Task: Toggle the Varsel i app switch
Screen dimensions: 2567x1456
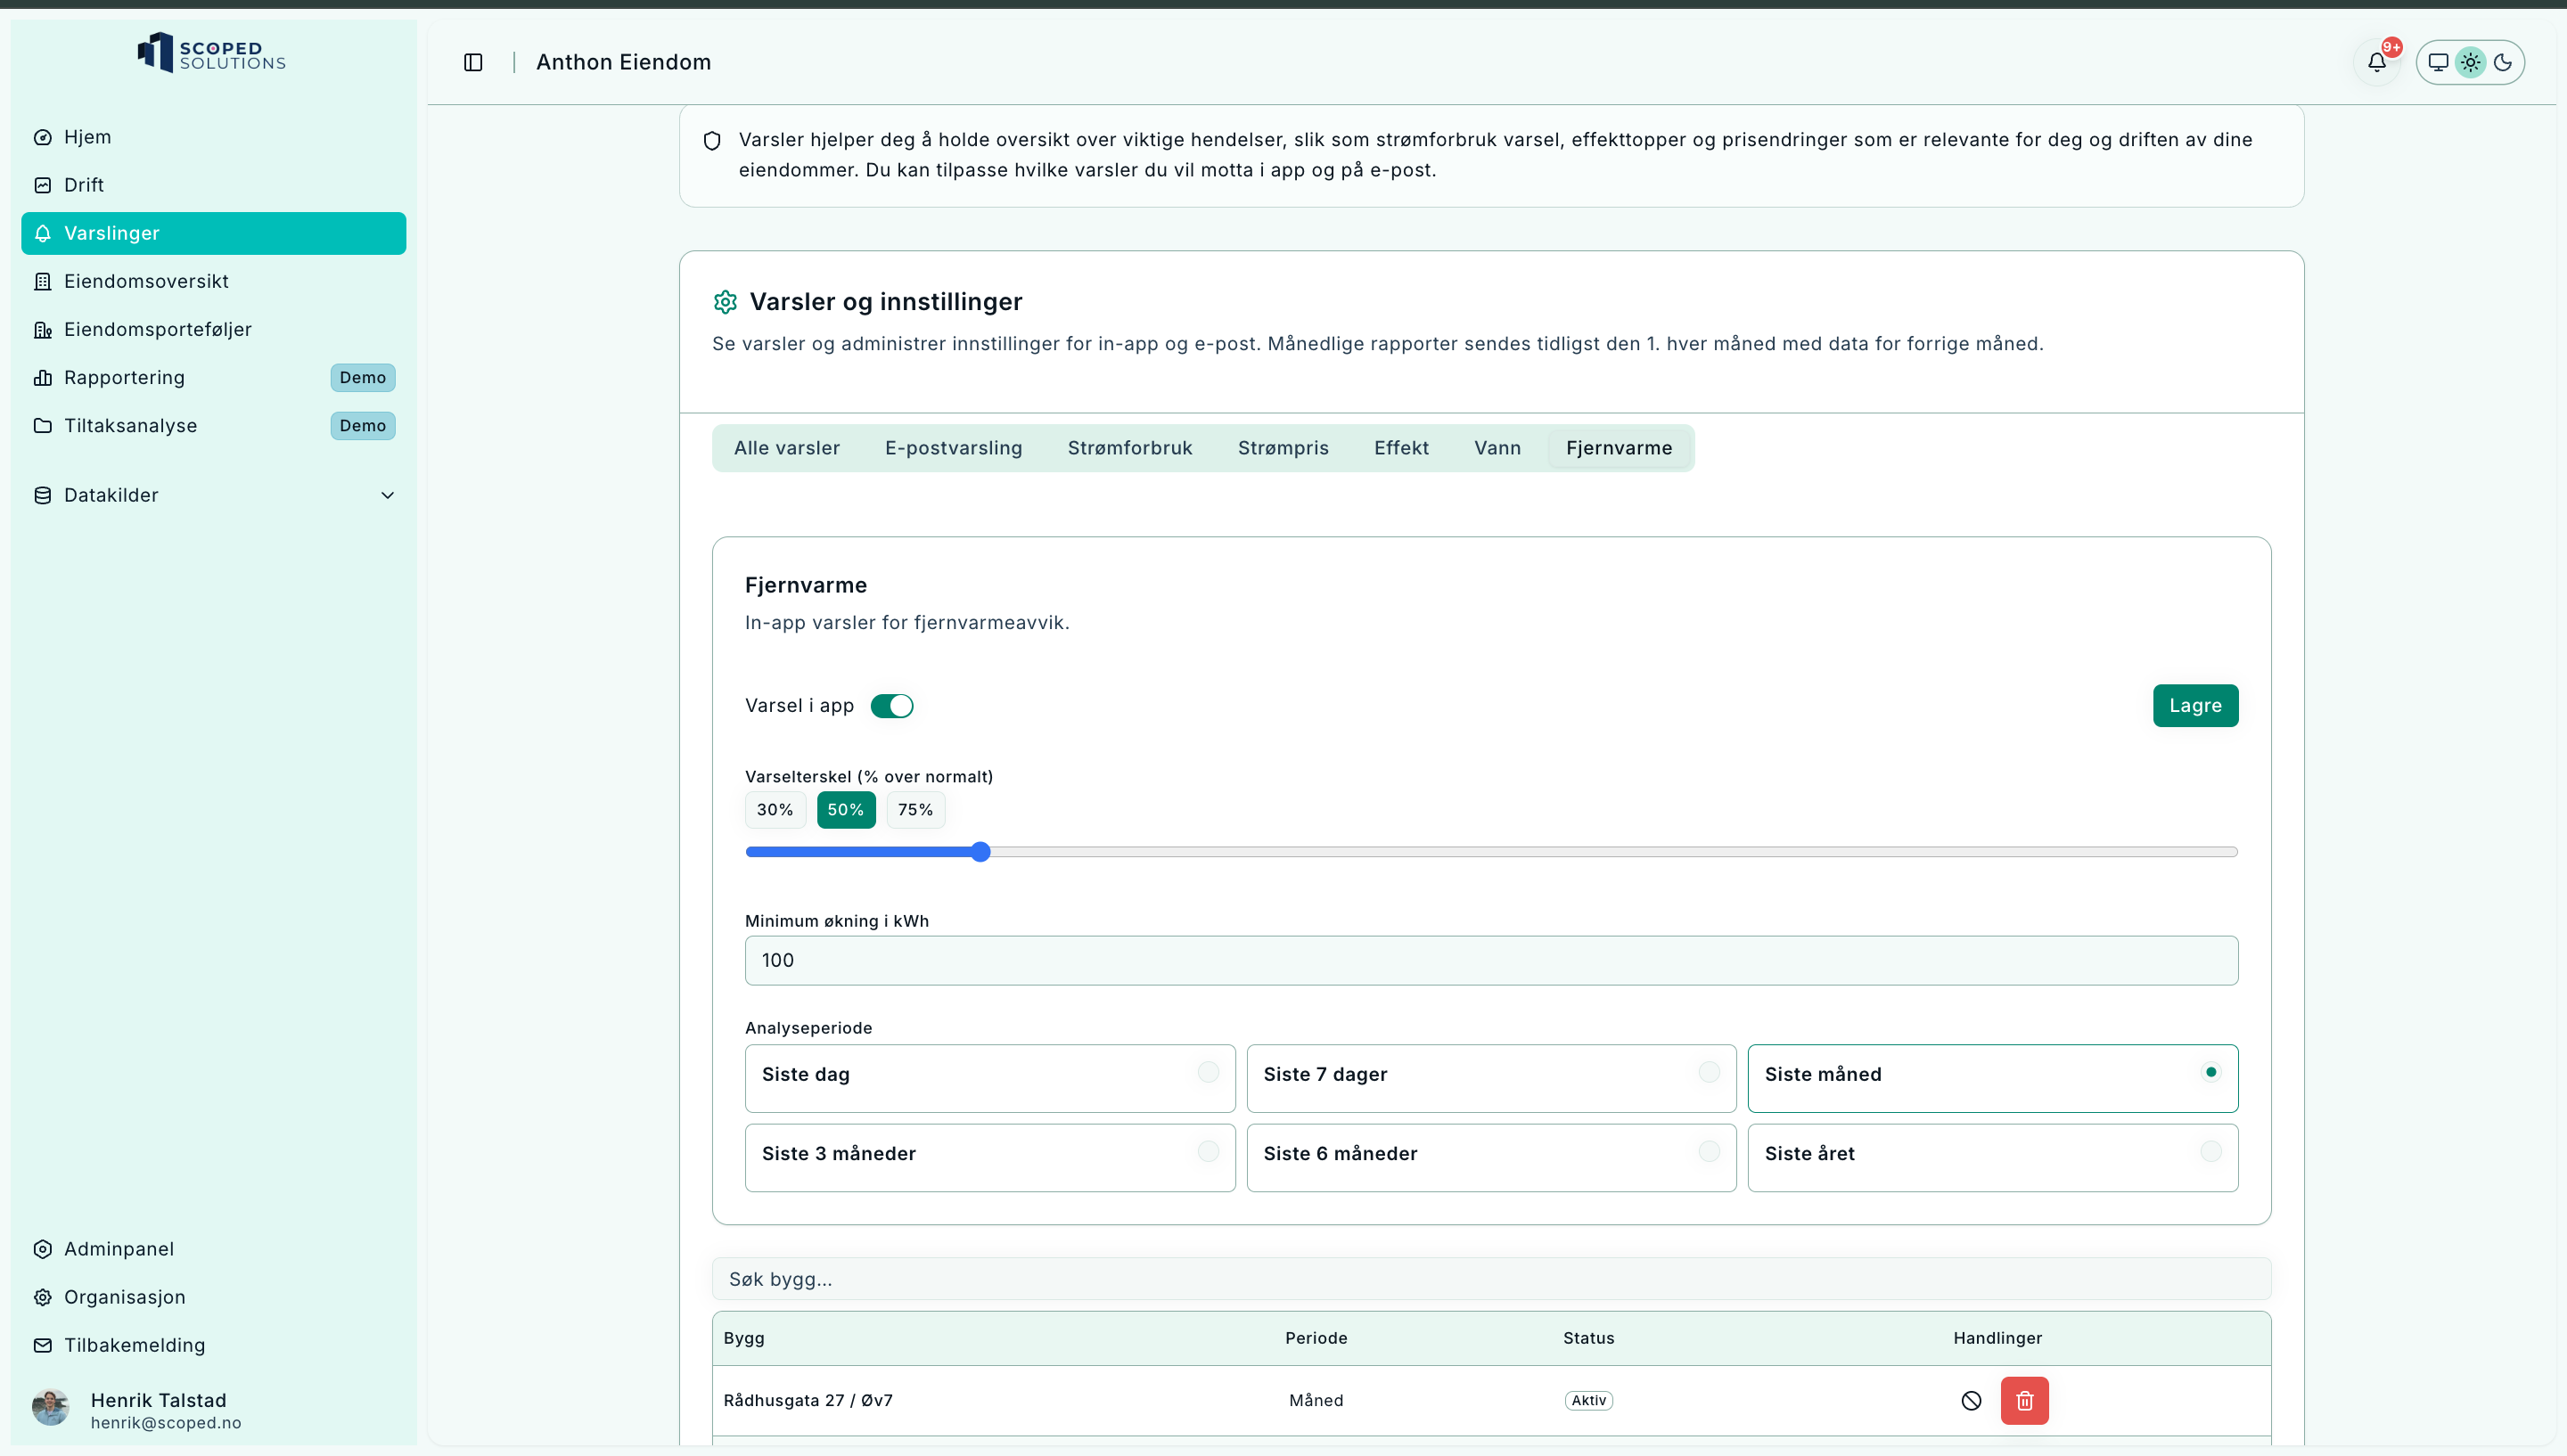Action: [x=891, y=705]
